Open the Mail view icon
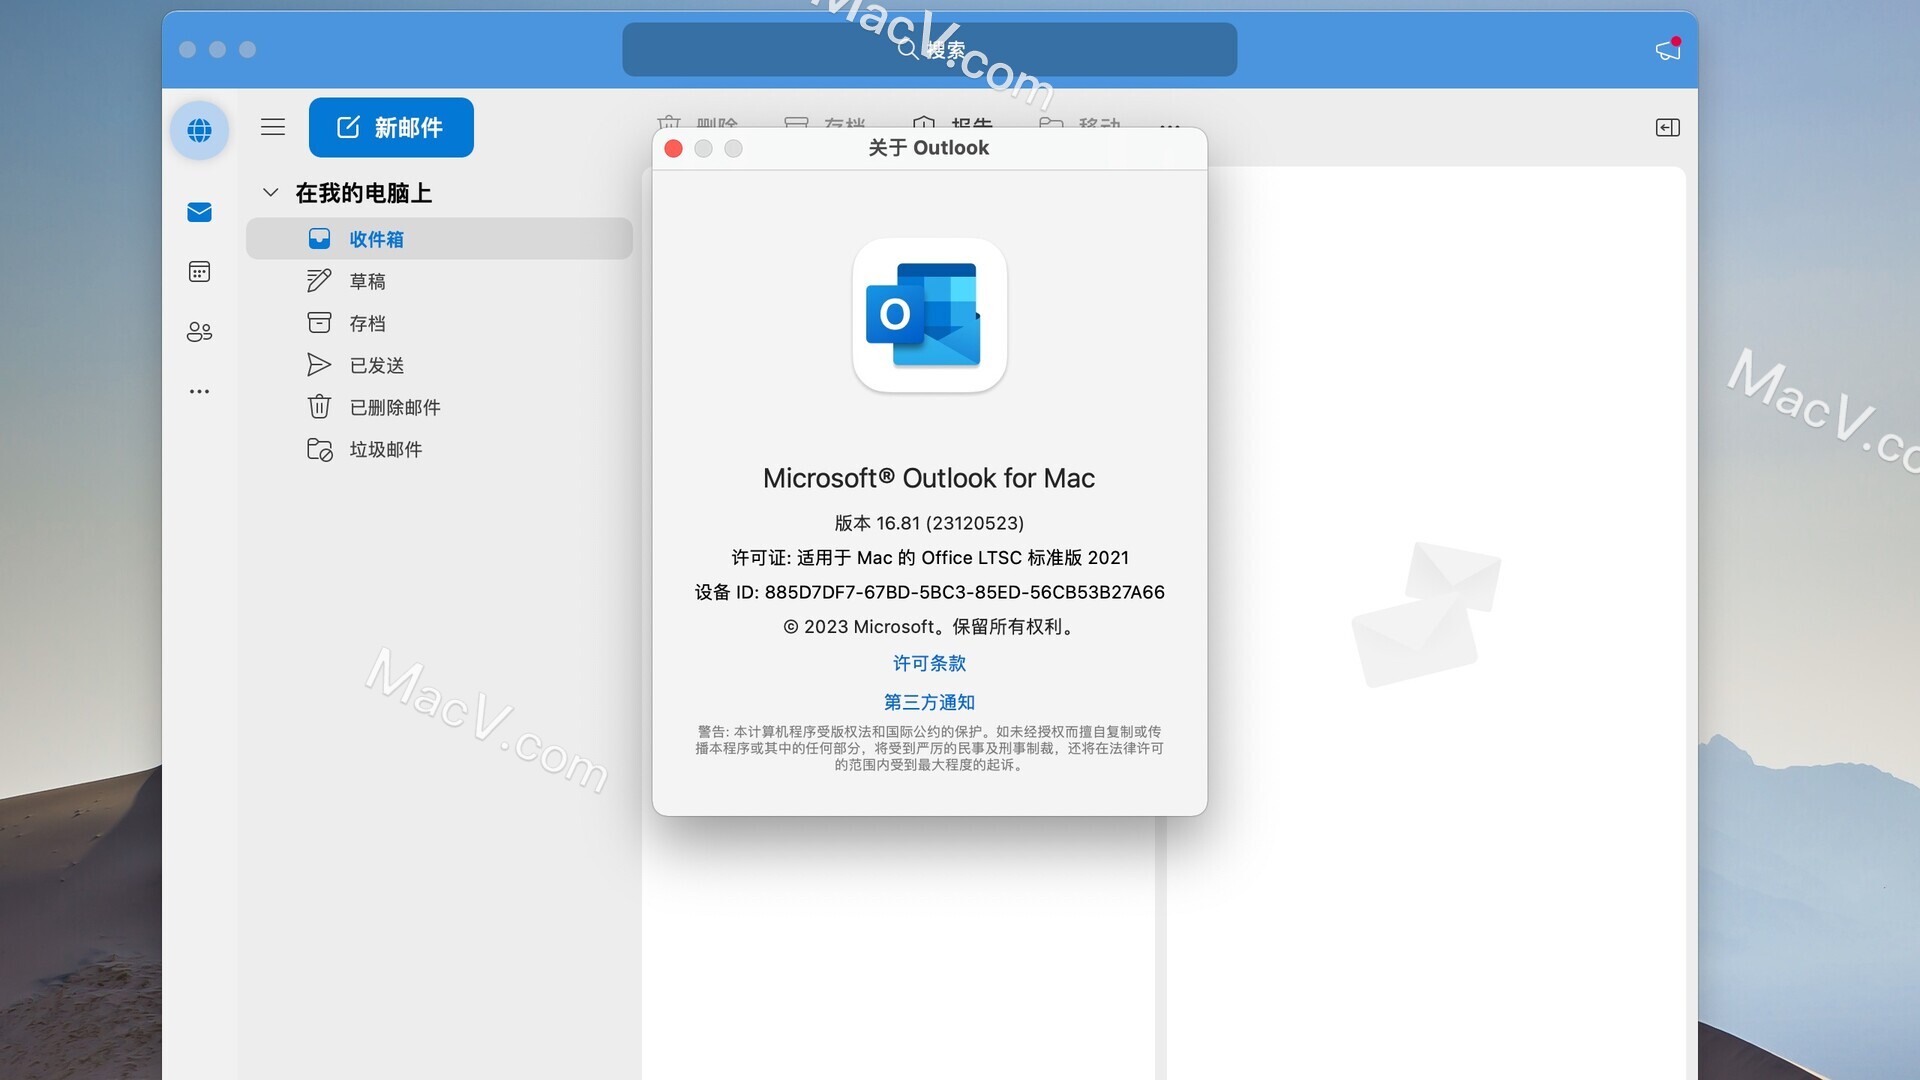 (x=199, y=212)
